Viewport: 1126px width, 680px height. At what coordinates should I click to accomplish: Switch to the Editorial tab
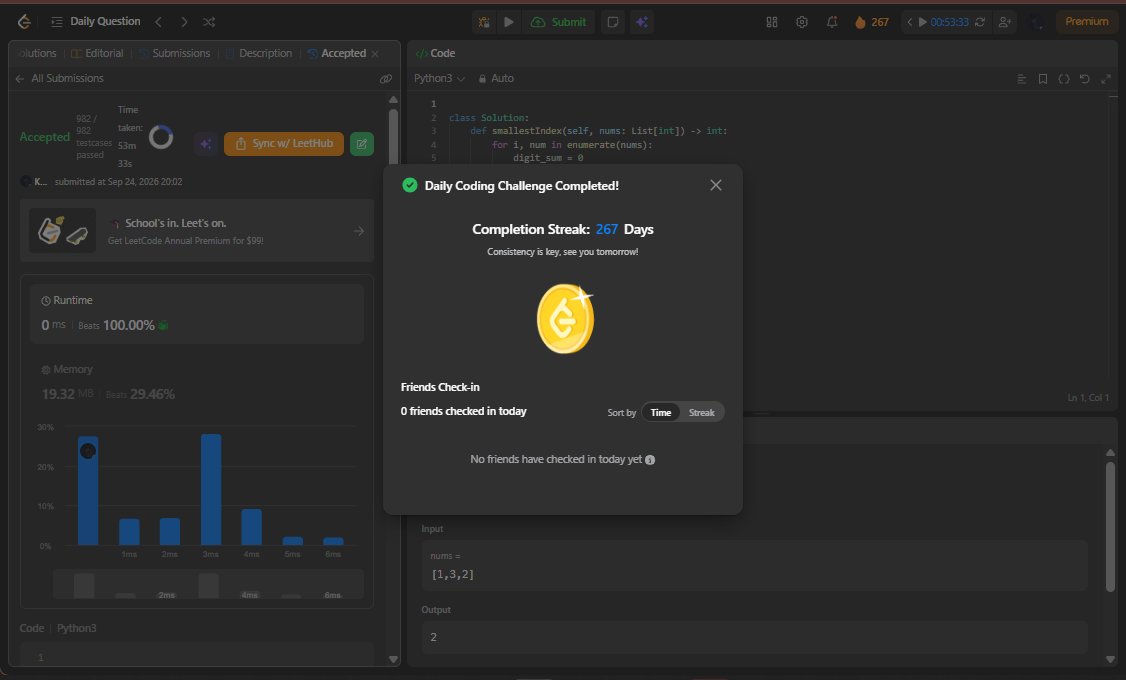pos(97,53)
